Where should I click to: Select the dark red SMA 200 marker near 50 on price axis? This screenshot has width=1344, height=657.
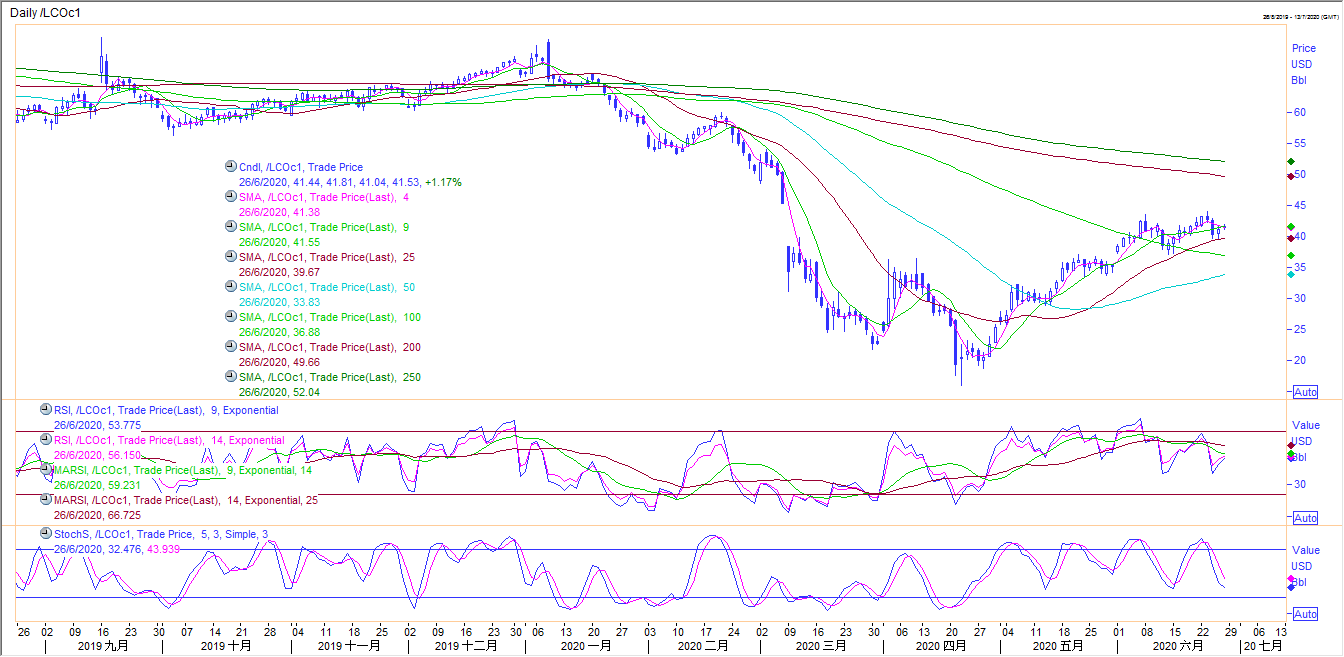(1291, 177)
